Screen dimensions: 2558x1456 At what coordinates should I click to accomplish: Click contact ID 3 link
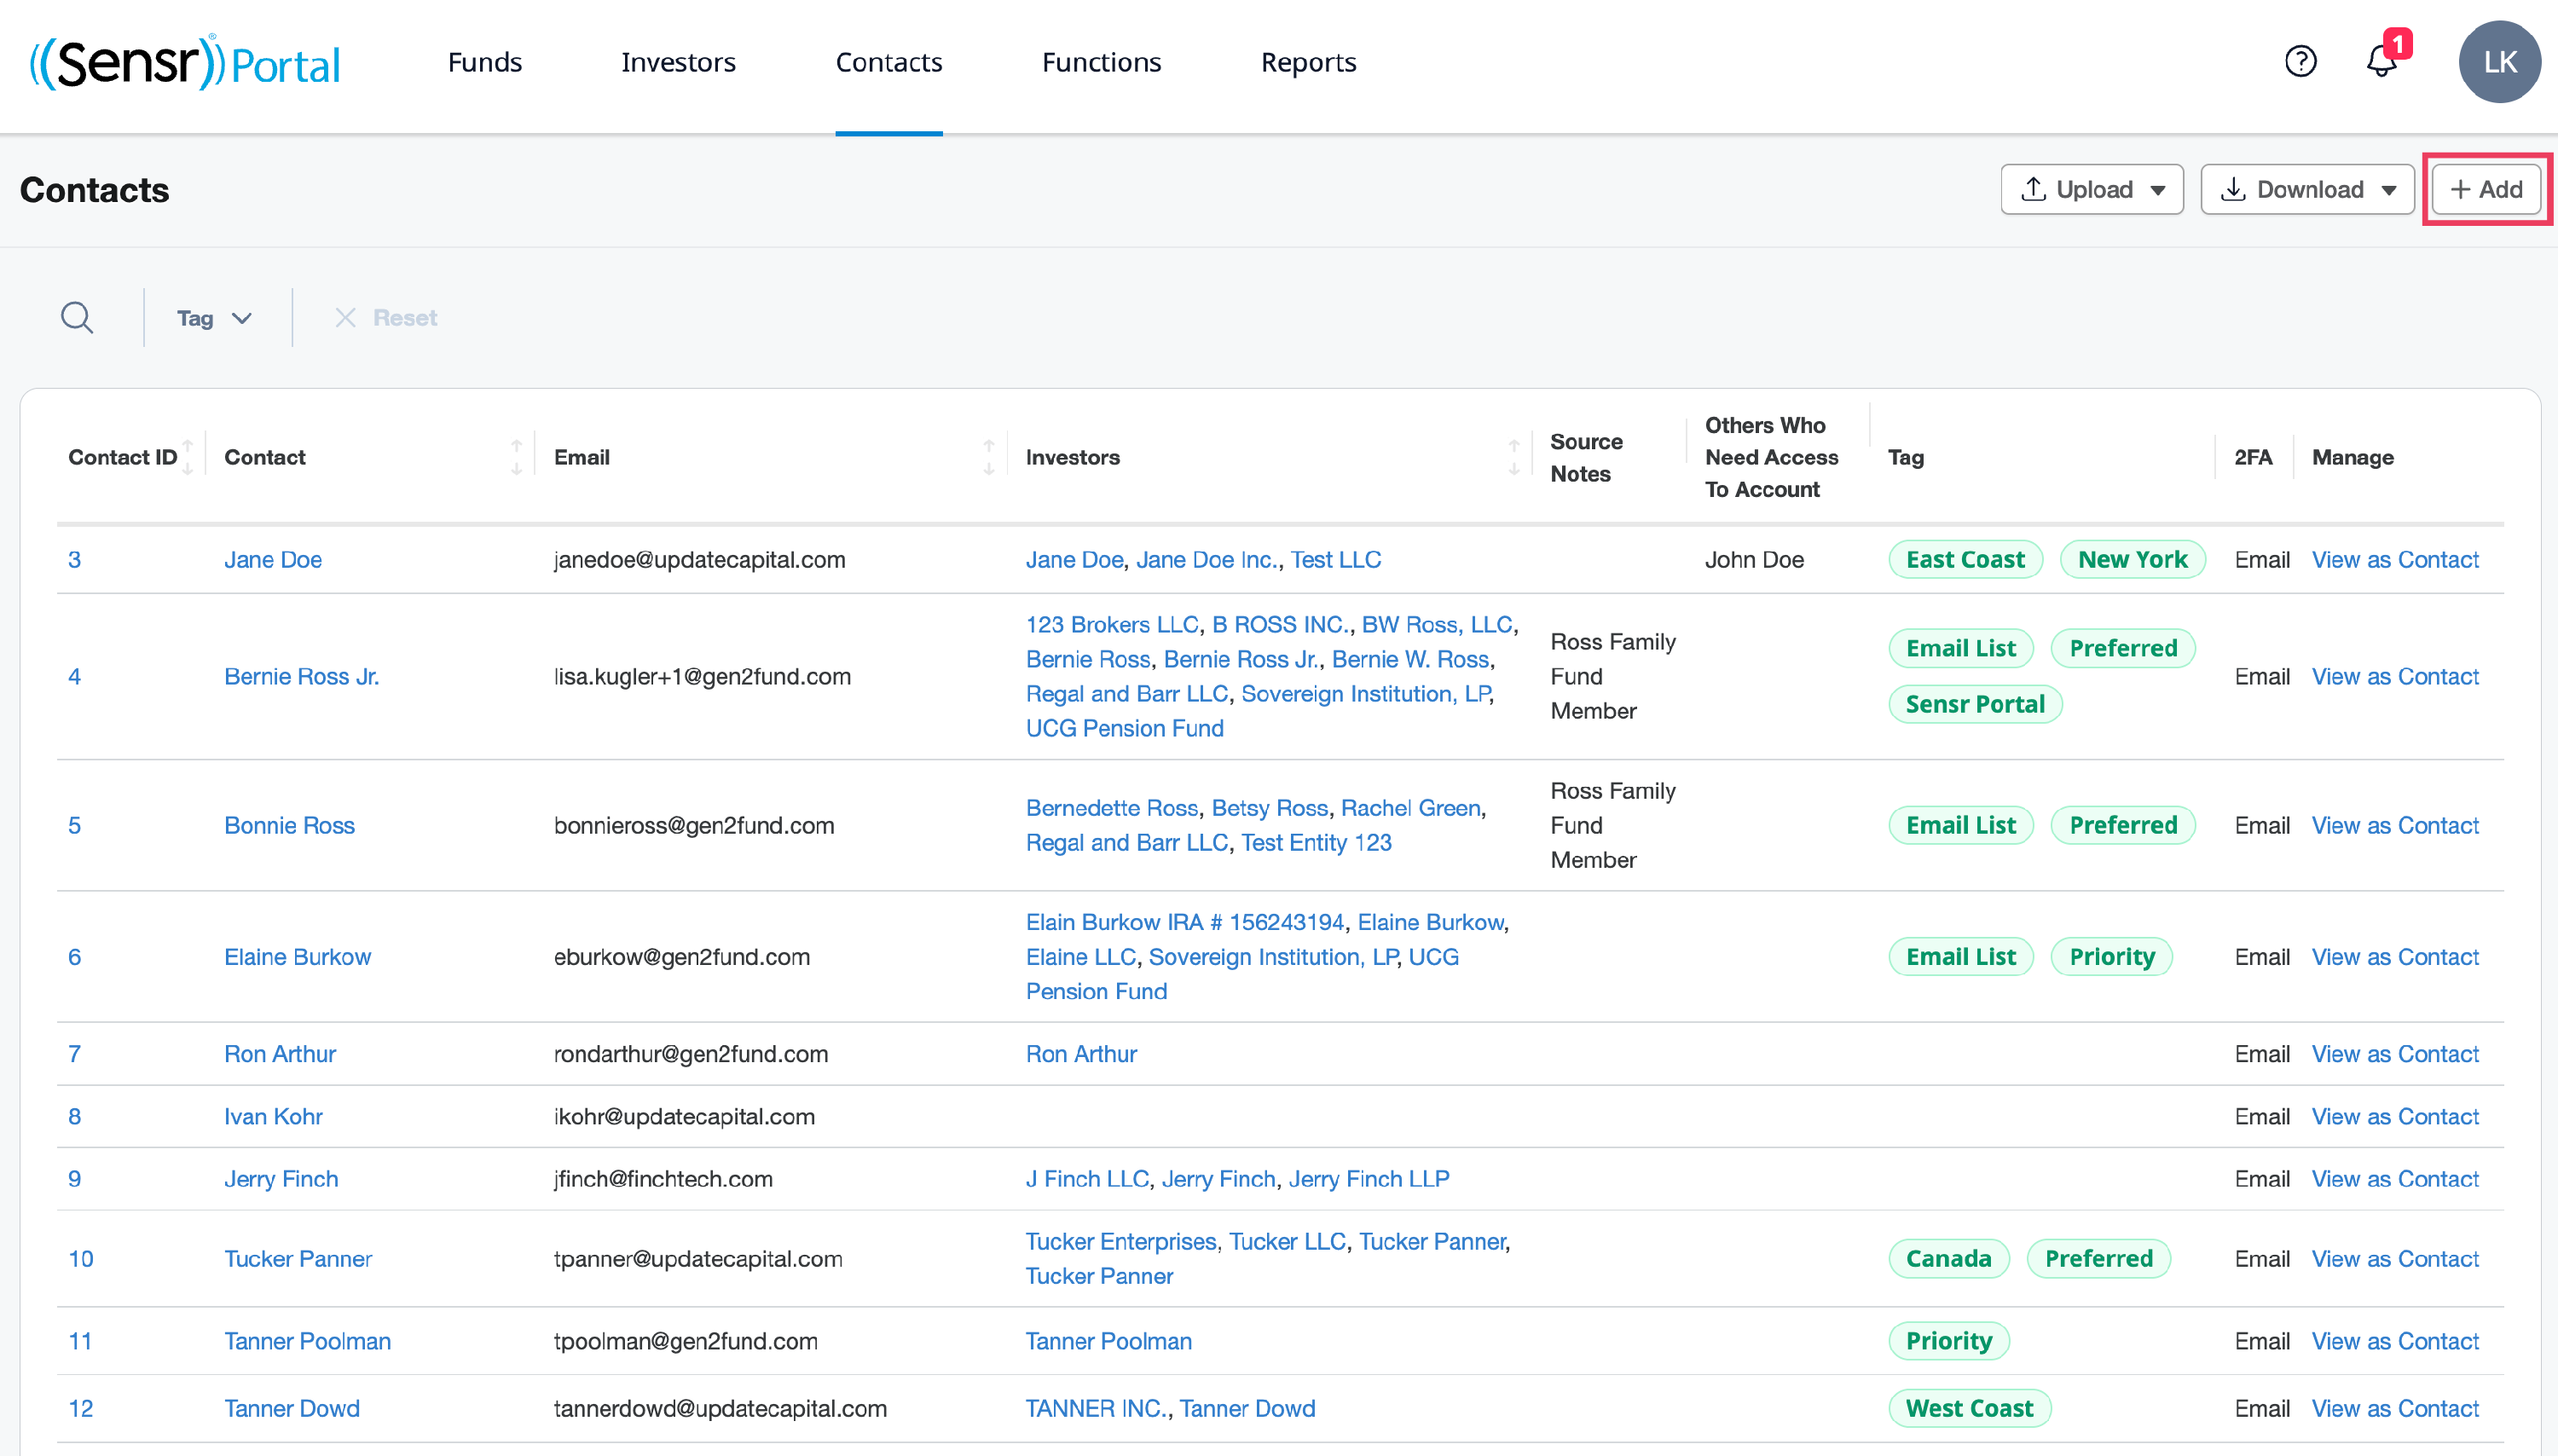tap(74, 560)
